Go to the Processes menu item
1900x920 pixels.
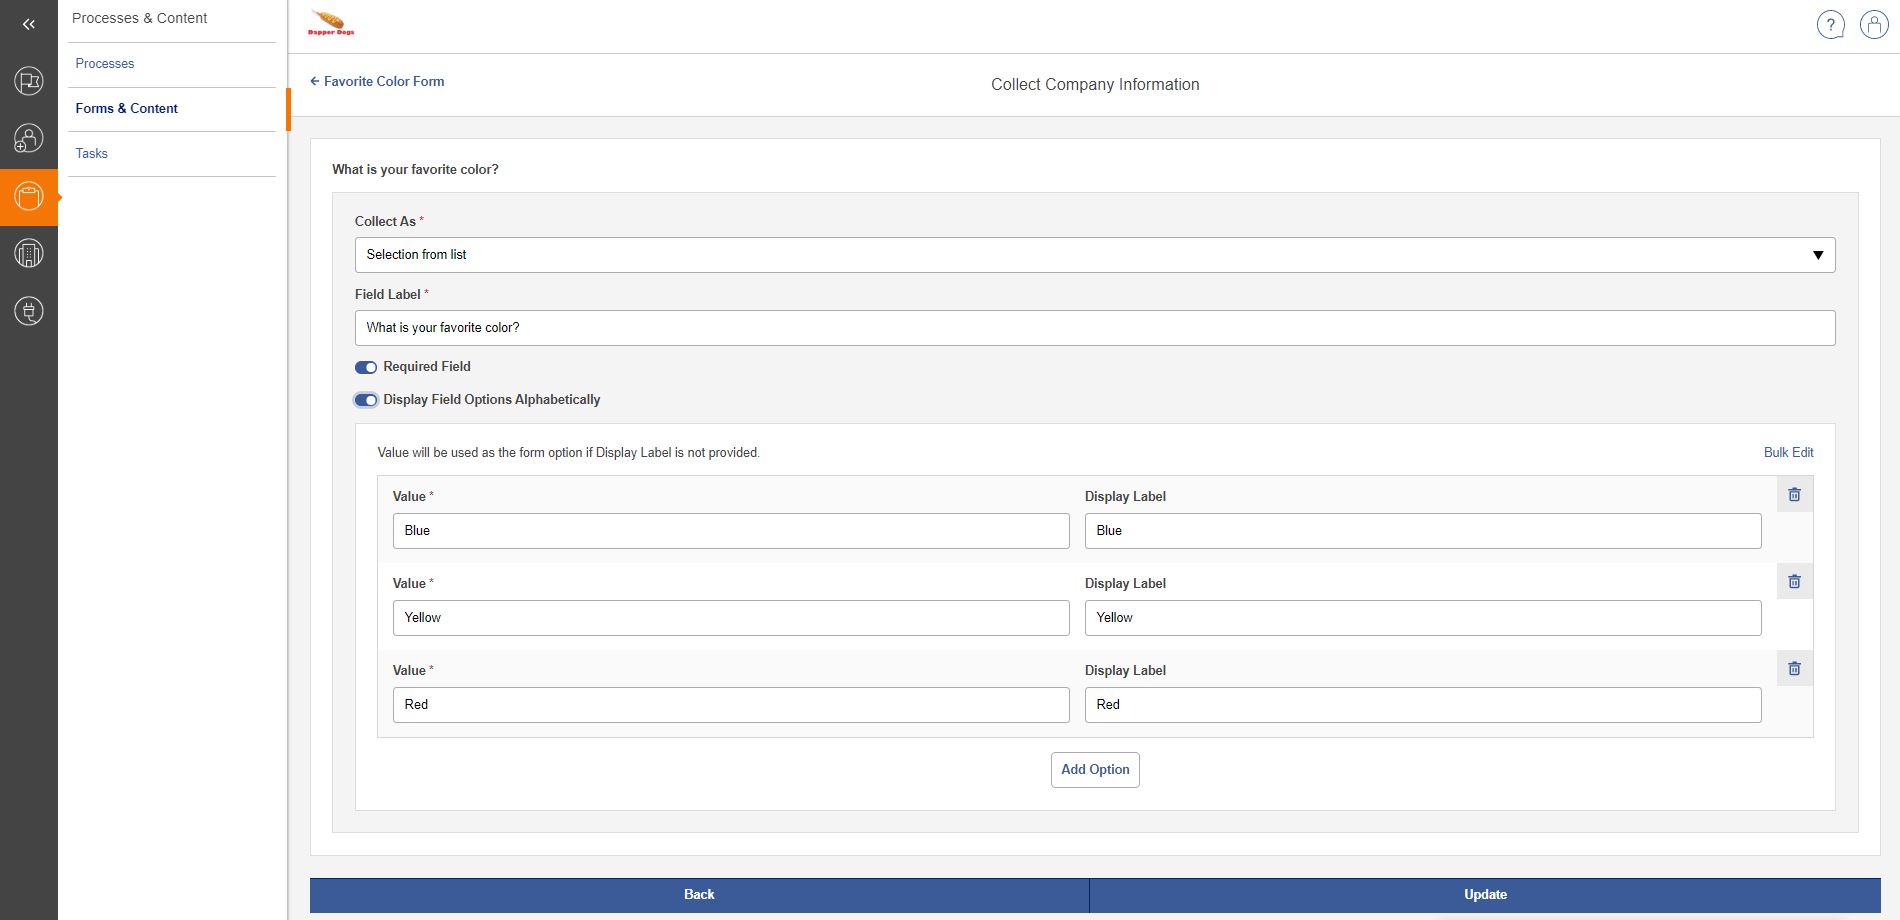point(105,64)
